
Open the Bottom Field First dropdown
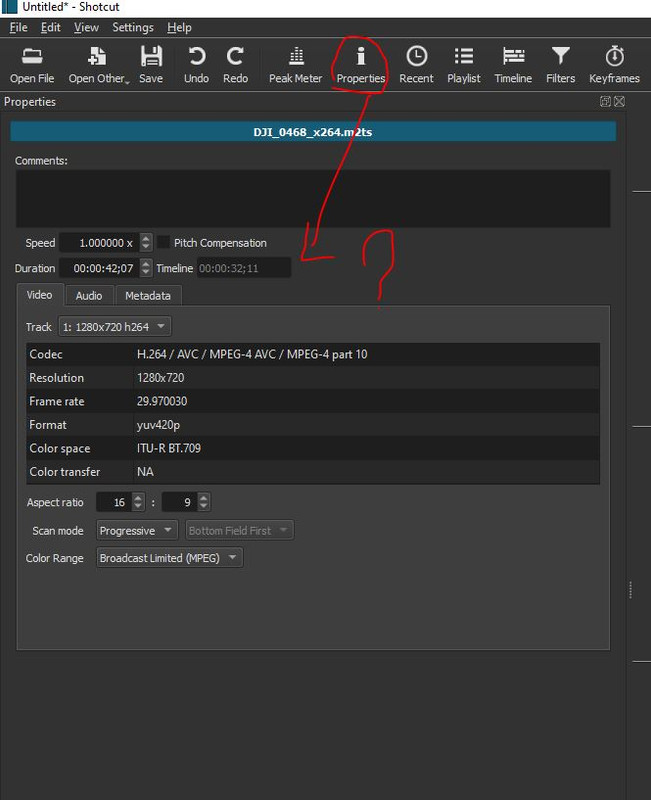[240, 531]
